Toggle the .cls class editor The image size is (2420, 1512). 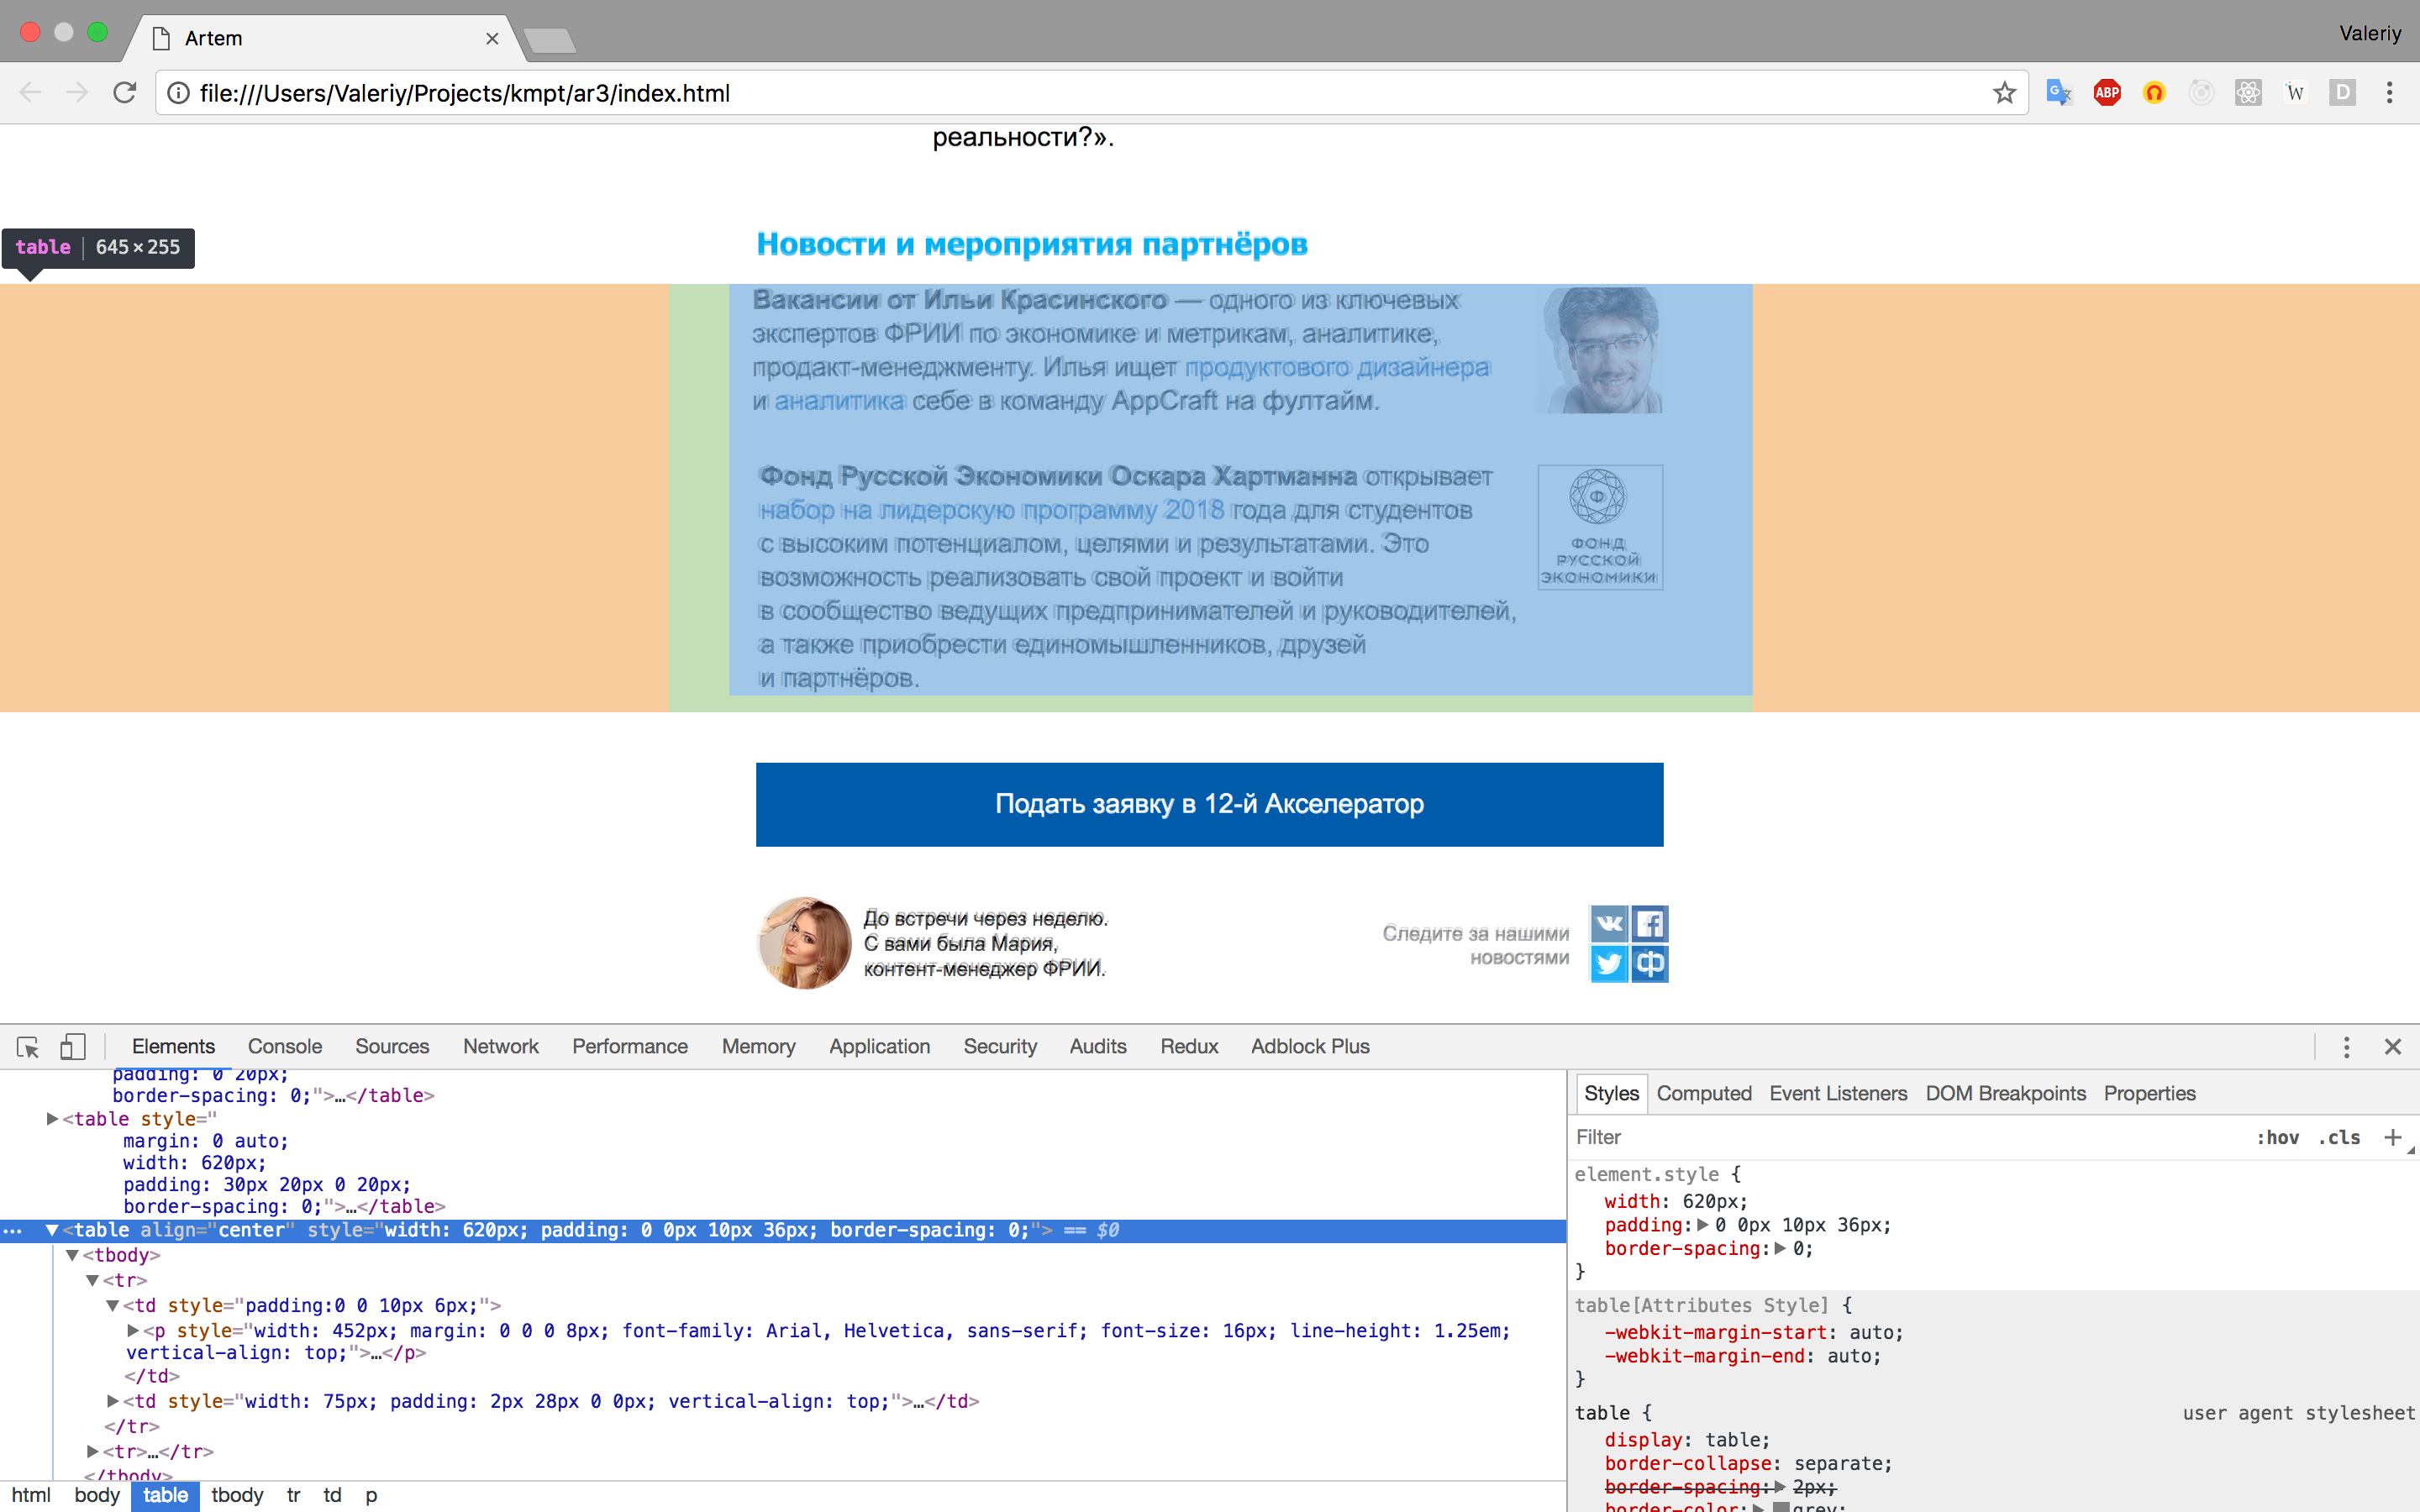[x=2339, y=1137]
